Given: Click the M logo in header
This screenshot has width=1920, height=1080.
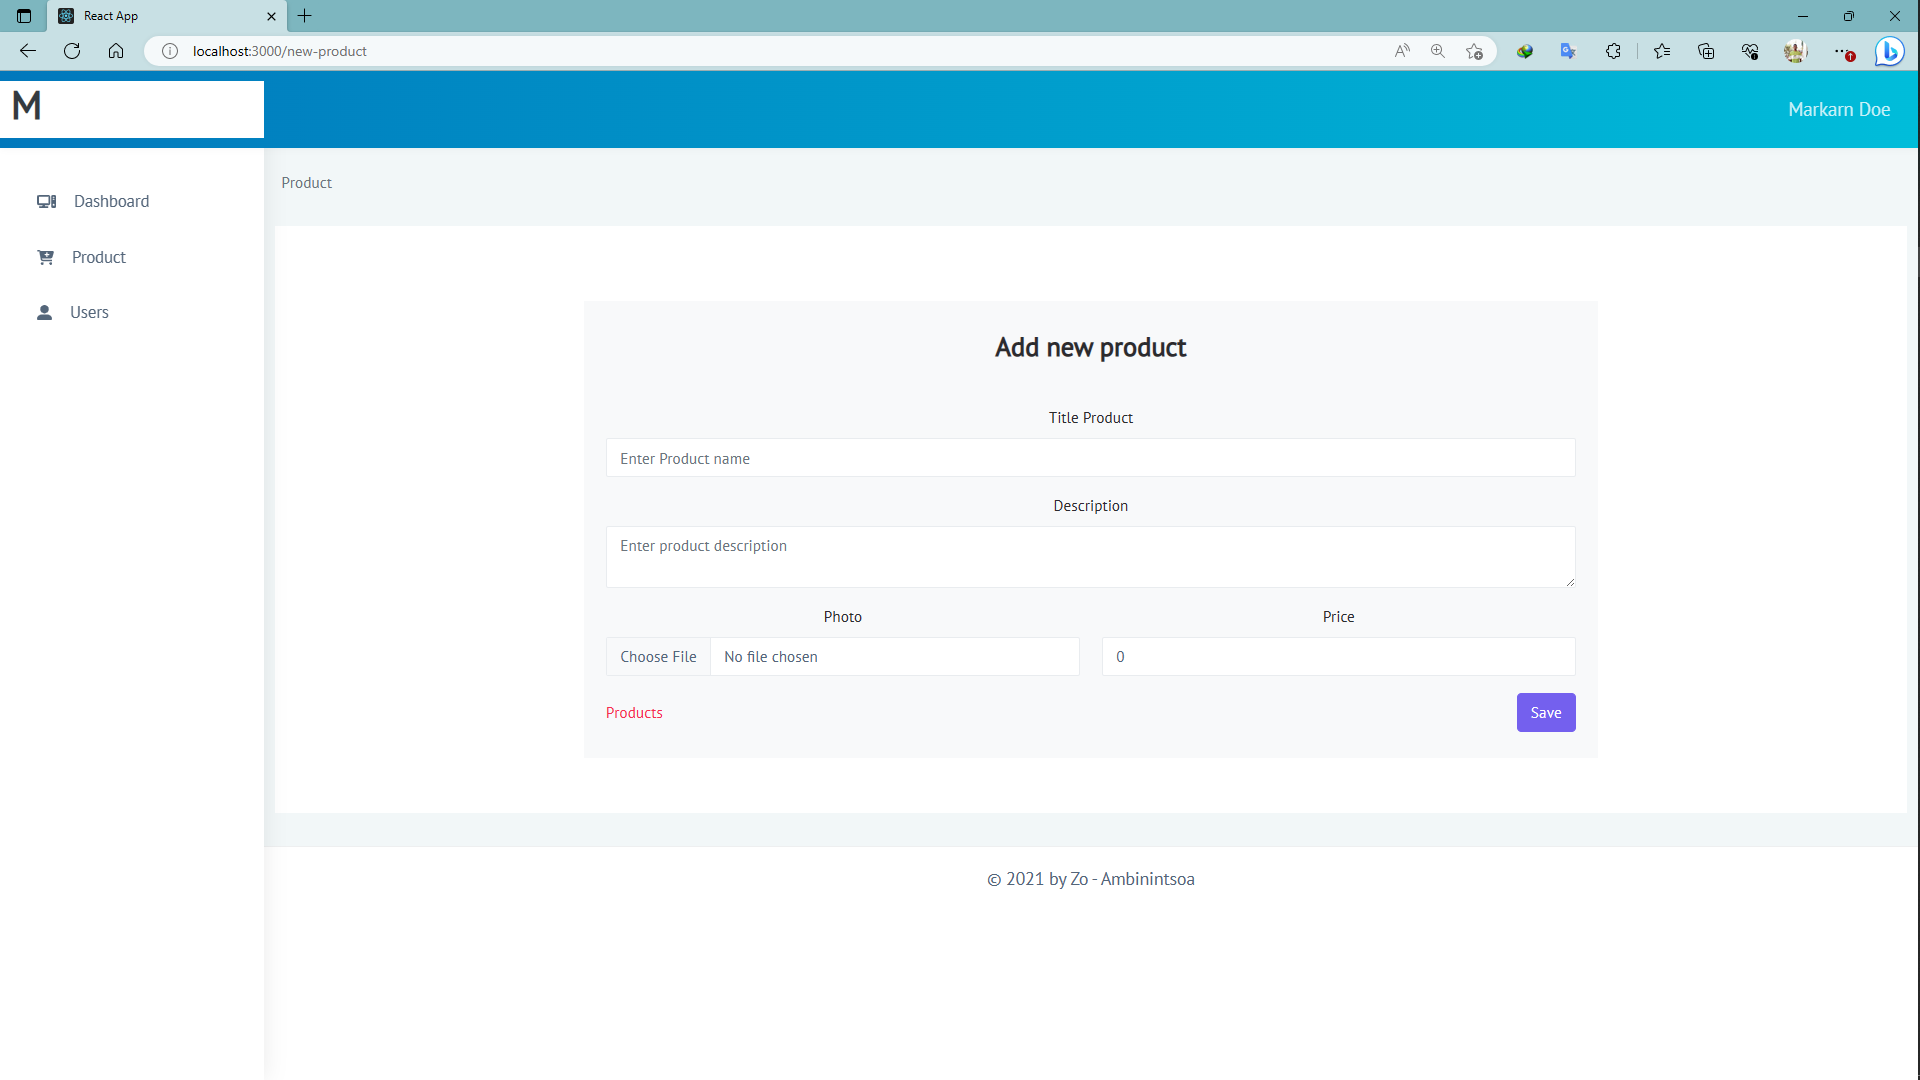Looking at the screenshot, I should 27,106.
